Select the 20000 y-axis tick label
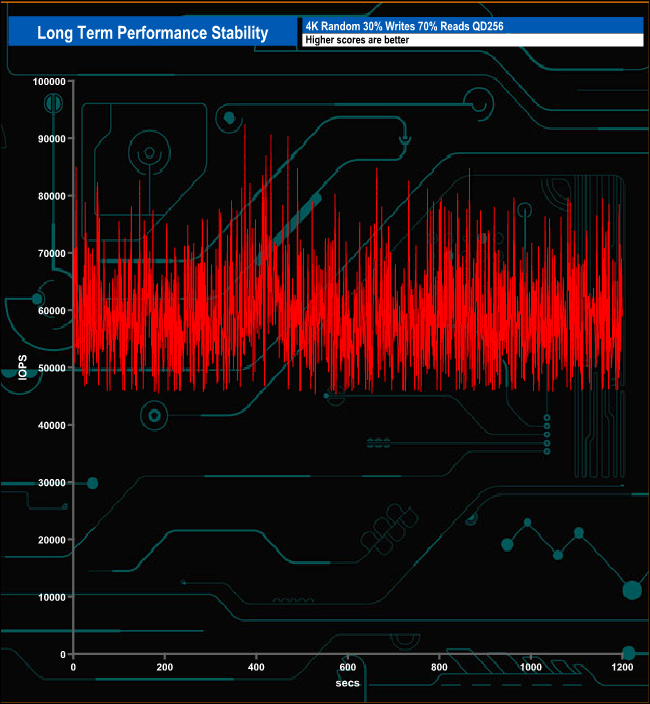The width and height of the screenshot is (650, 704). tap(49, 540)
